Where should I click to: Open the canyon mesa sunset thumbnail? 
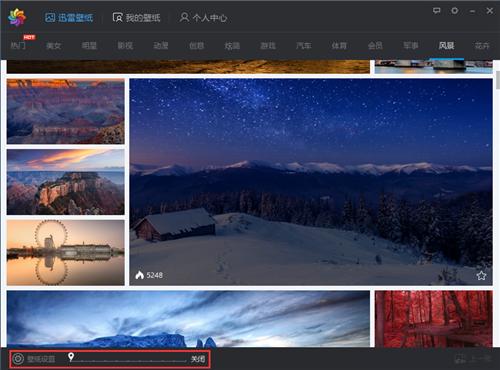tap(66, 182)
